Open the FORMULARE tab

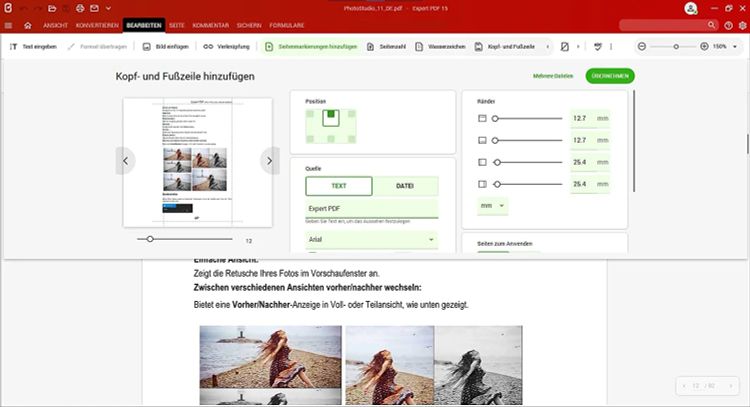tap(287, 25)
